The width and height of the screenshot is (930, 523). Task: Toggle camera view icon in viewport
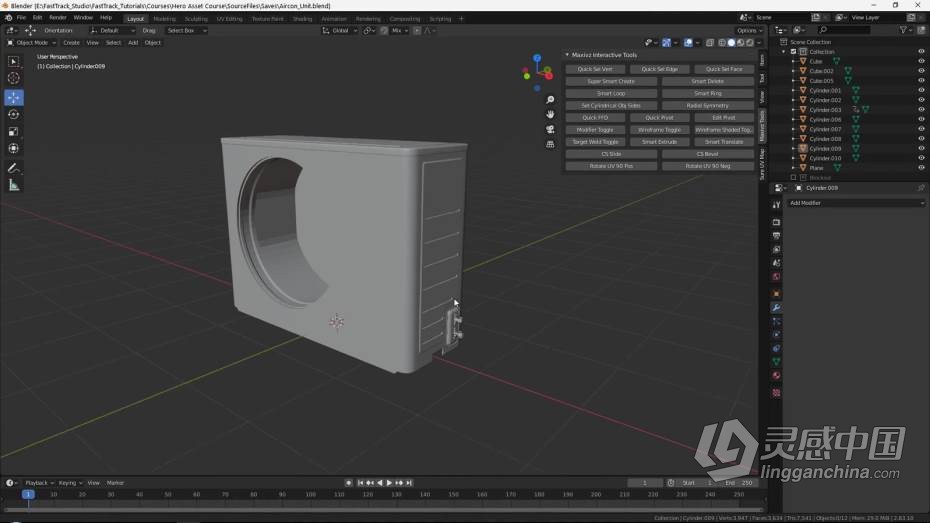click(x=550, y=129)
